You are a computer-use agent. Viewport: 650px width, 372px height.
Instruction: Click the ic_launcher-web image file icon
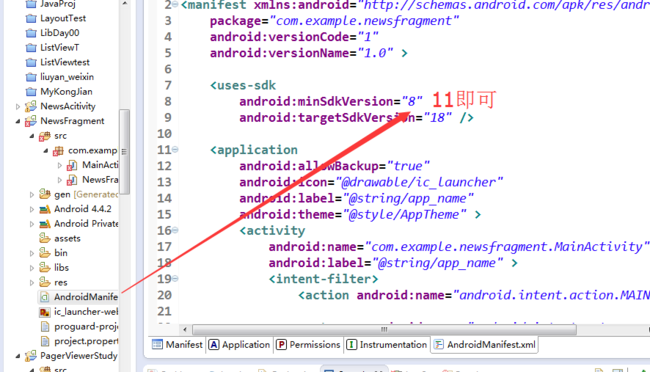point(45,312)
